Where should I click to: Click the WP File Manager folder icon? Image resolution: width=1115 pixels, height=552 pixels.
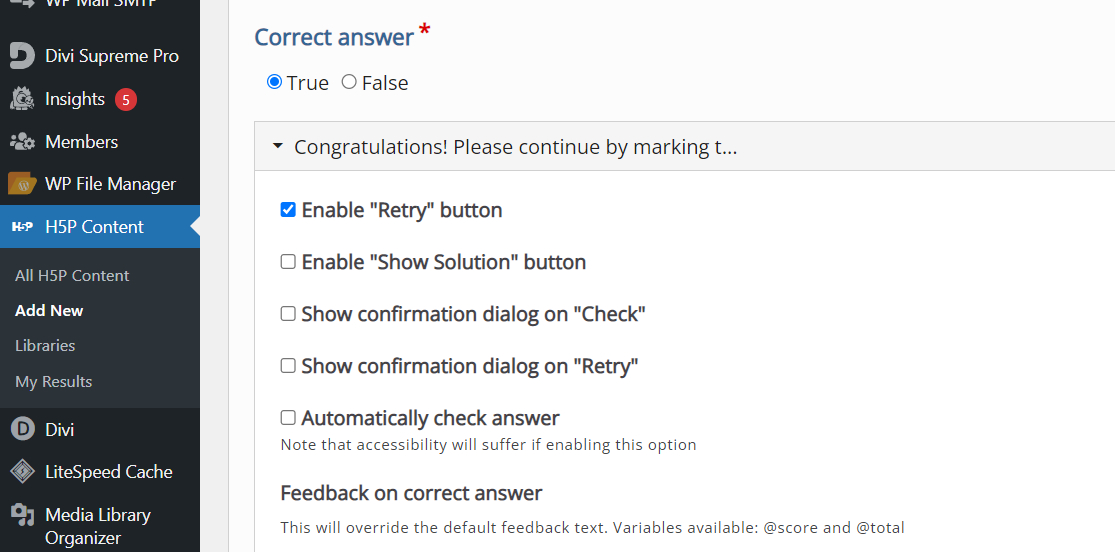click(22, 184)
